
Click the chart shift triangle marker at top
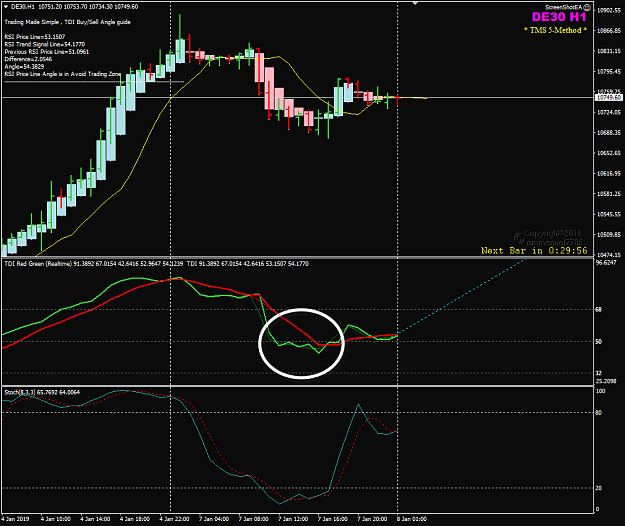(x=415, y=3)
